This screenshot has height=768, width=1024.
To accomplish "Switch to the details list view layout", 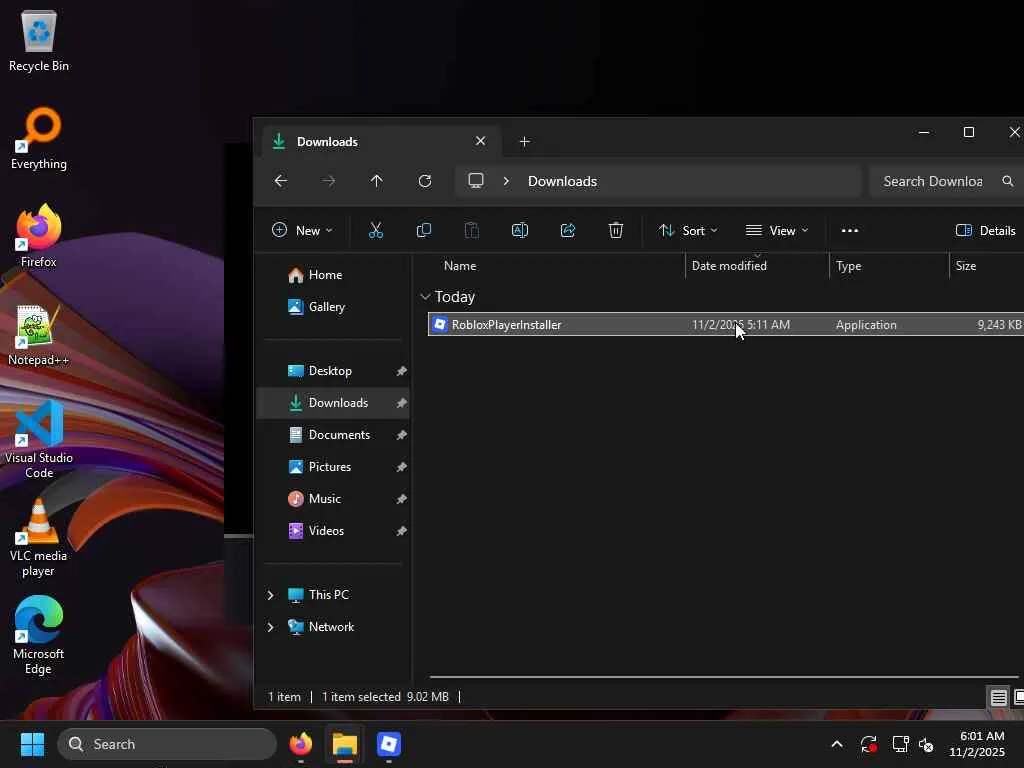I will [x=998, y=698].
